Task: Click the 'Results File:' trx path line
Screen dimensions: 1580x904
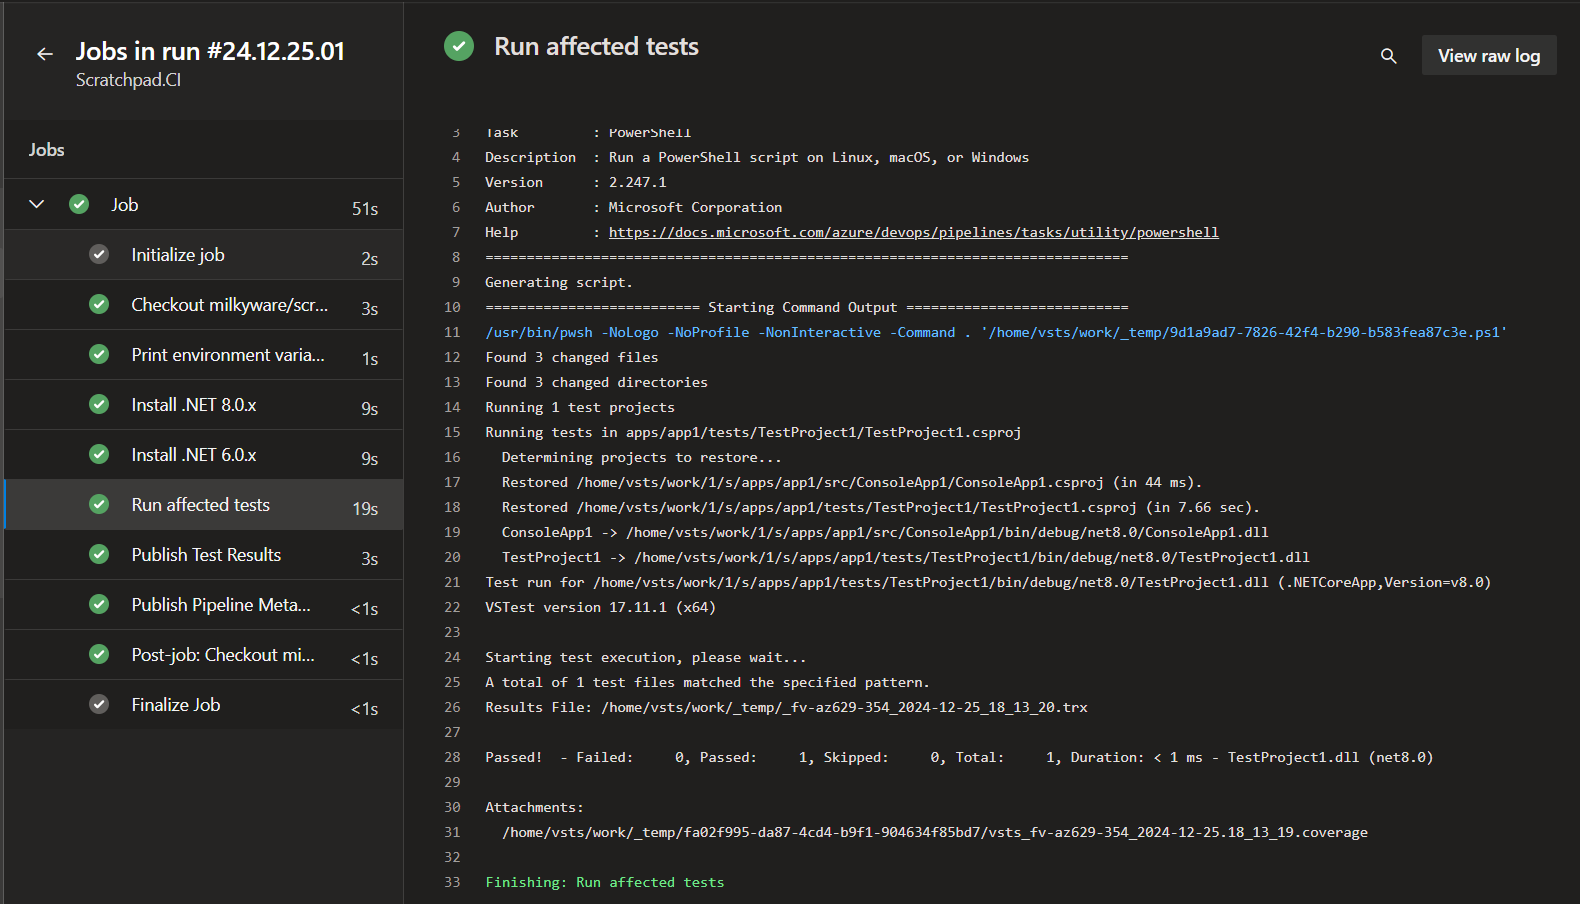Action: coord(786,707)
